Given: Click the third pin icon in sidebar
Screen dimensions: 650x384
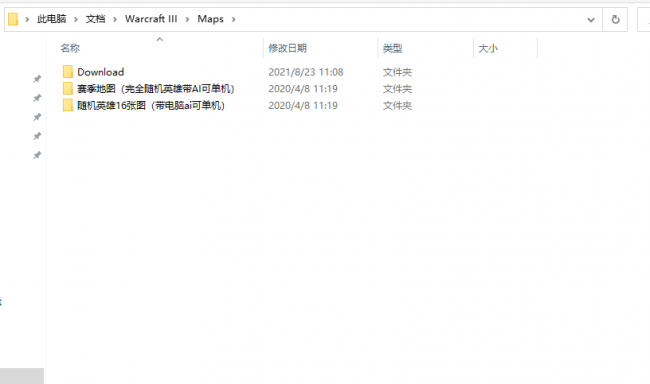Looking at the screenshot, I should coord(37,117).
